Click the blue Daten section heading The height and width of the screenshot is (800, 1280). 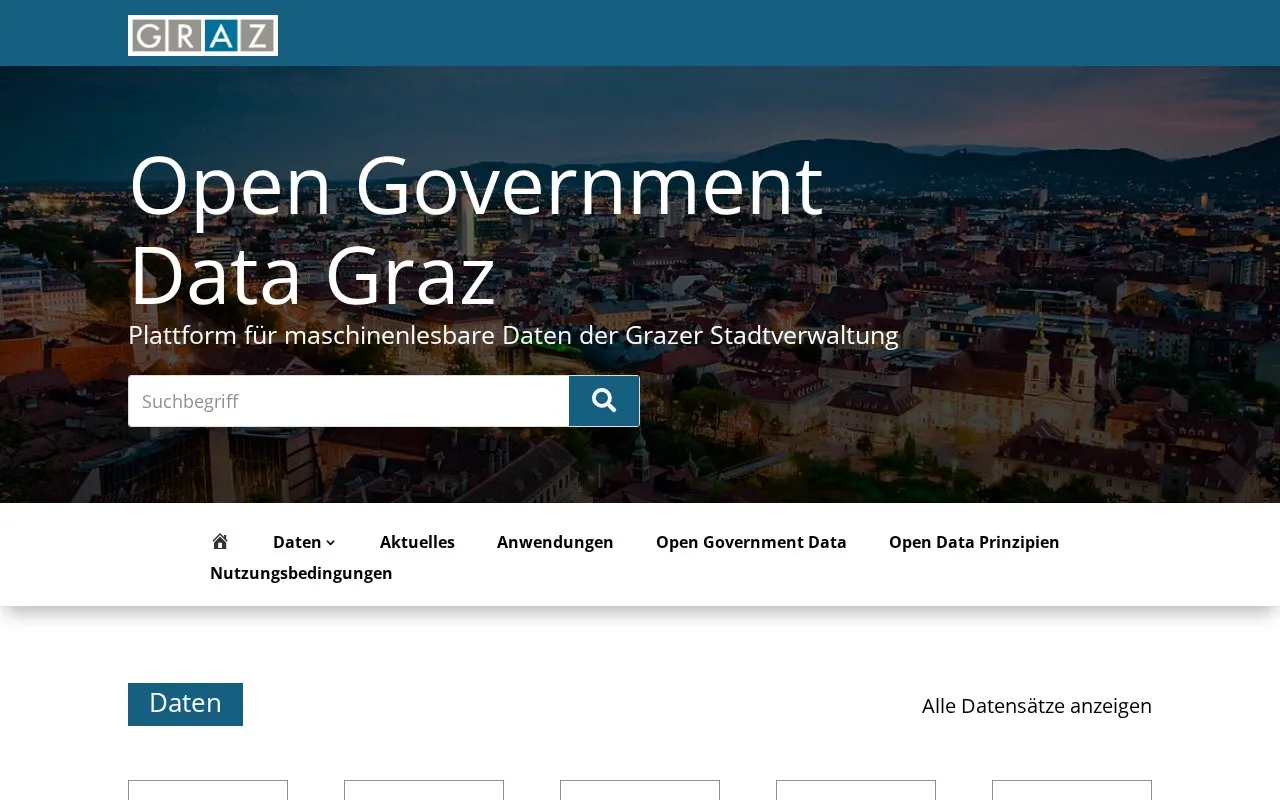pos(185,704)
